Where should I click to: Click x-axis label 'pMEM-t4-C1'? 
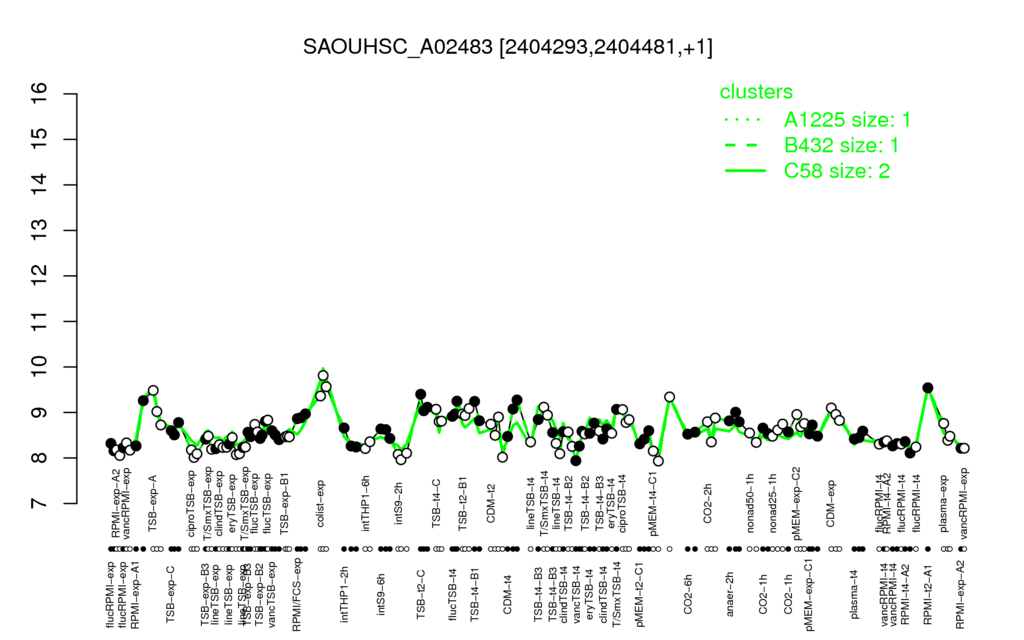coord(654,503)
